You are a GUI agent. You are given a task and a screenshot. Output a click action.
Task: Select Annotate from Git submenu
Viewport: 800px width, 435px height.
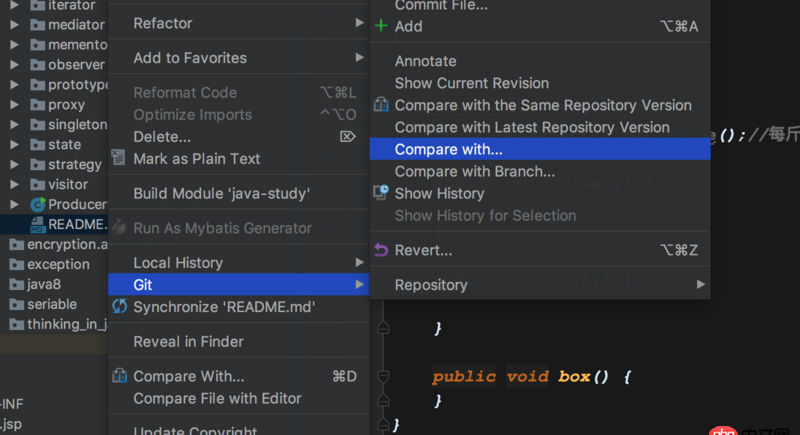pyautogui.click(x=425, y=61)
